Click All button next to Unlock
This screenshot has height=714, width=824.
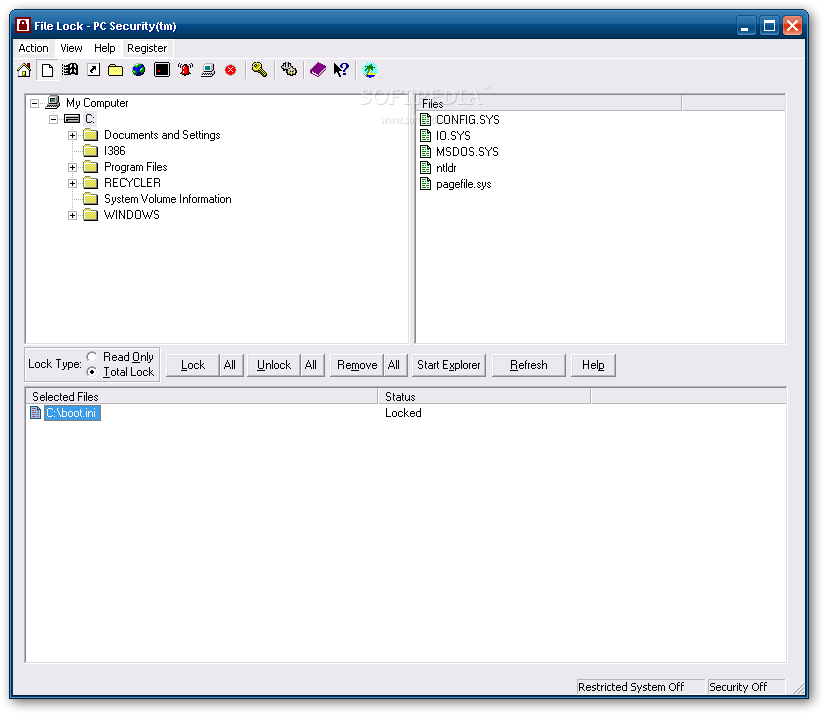click(311, 365)
